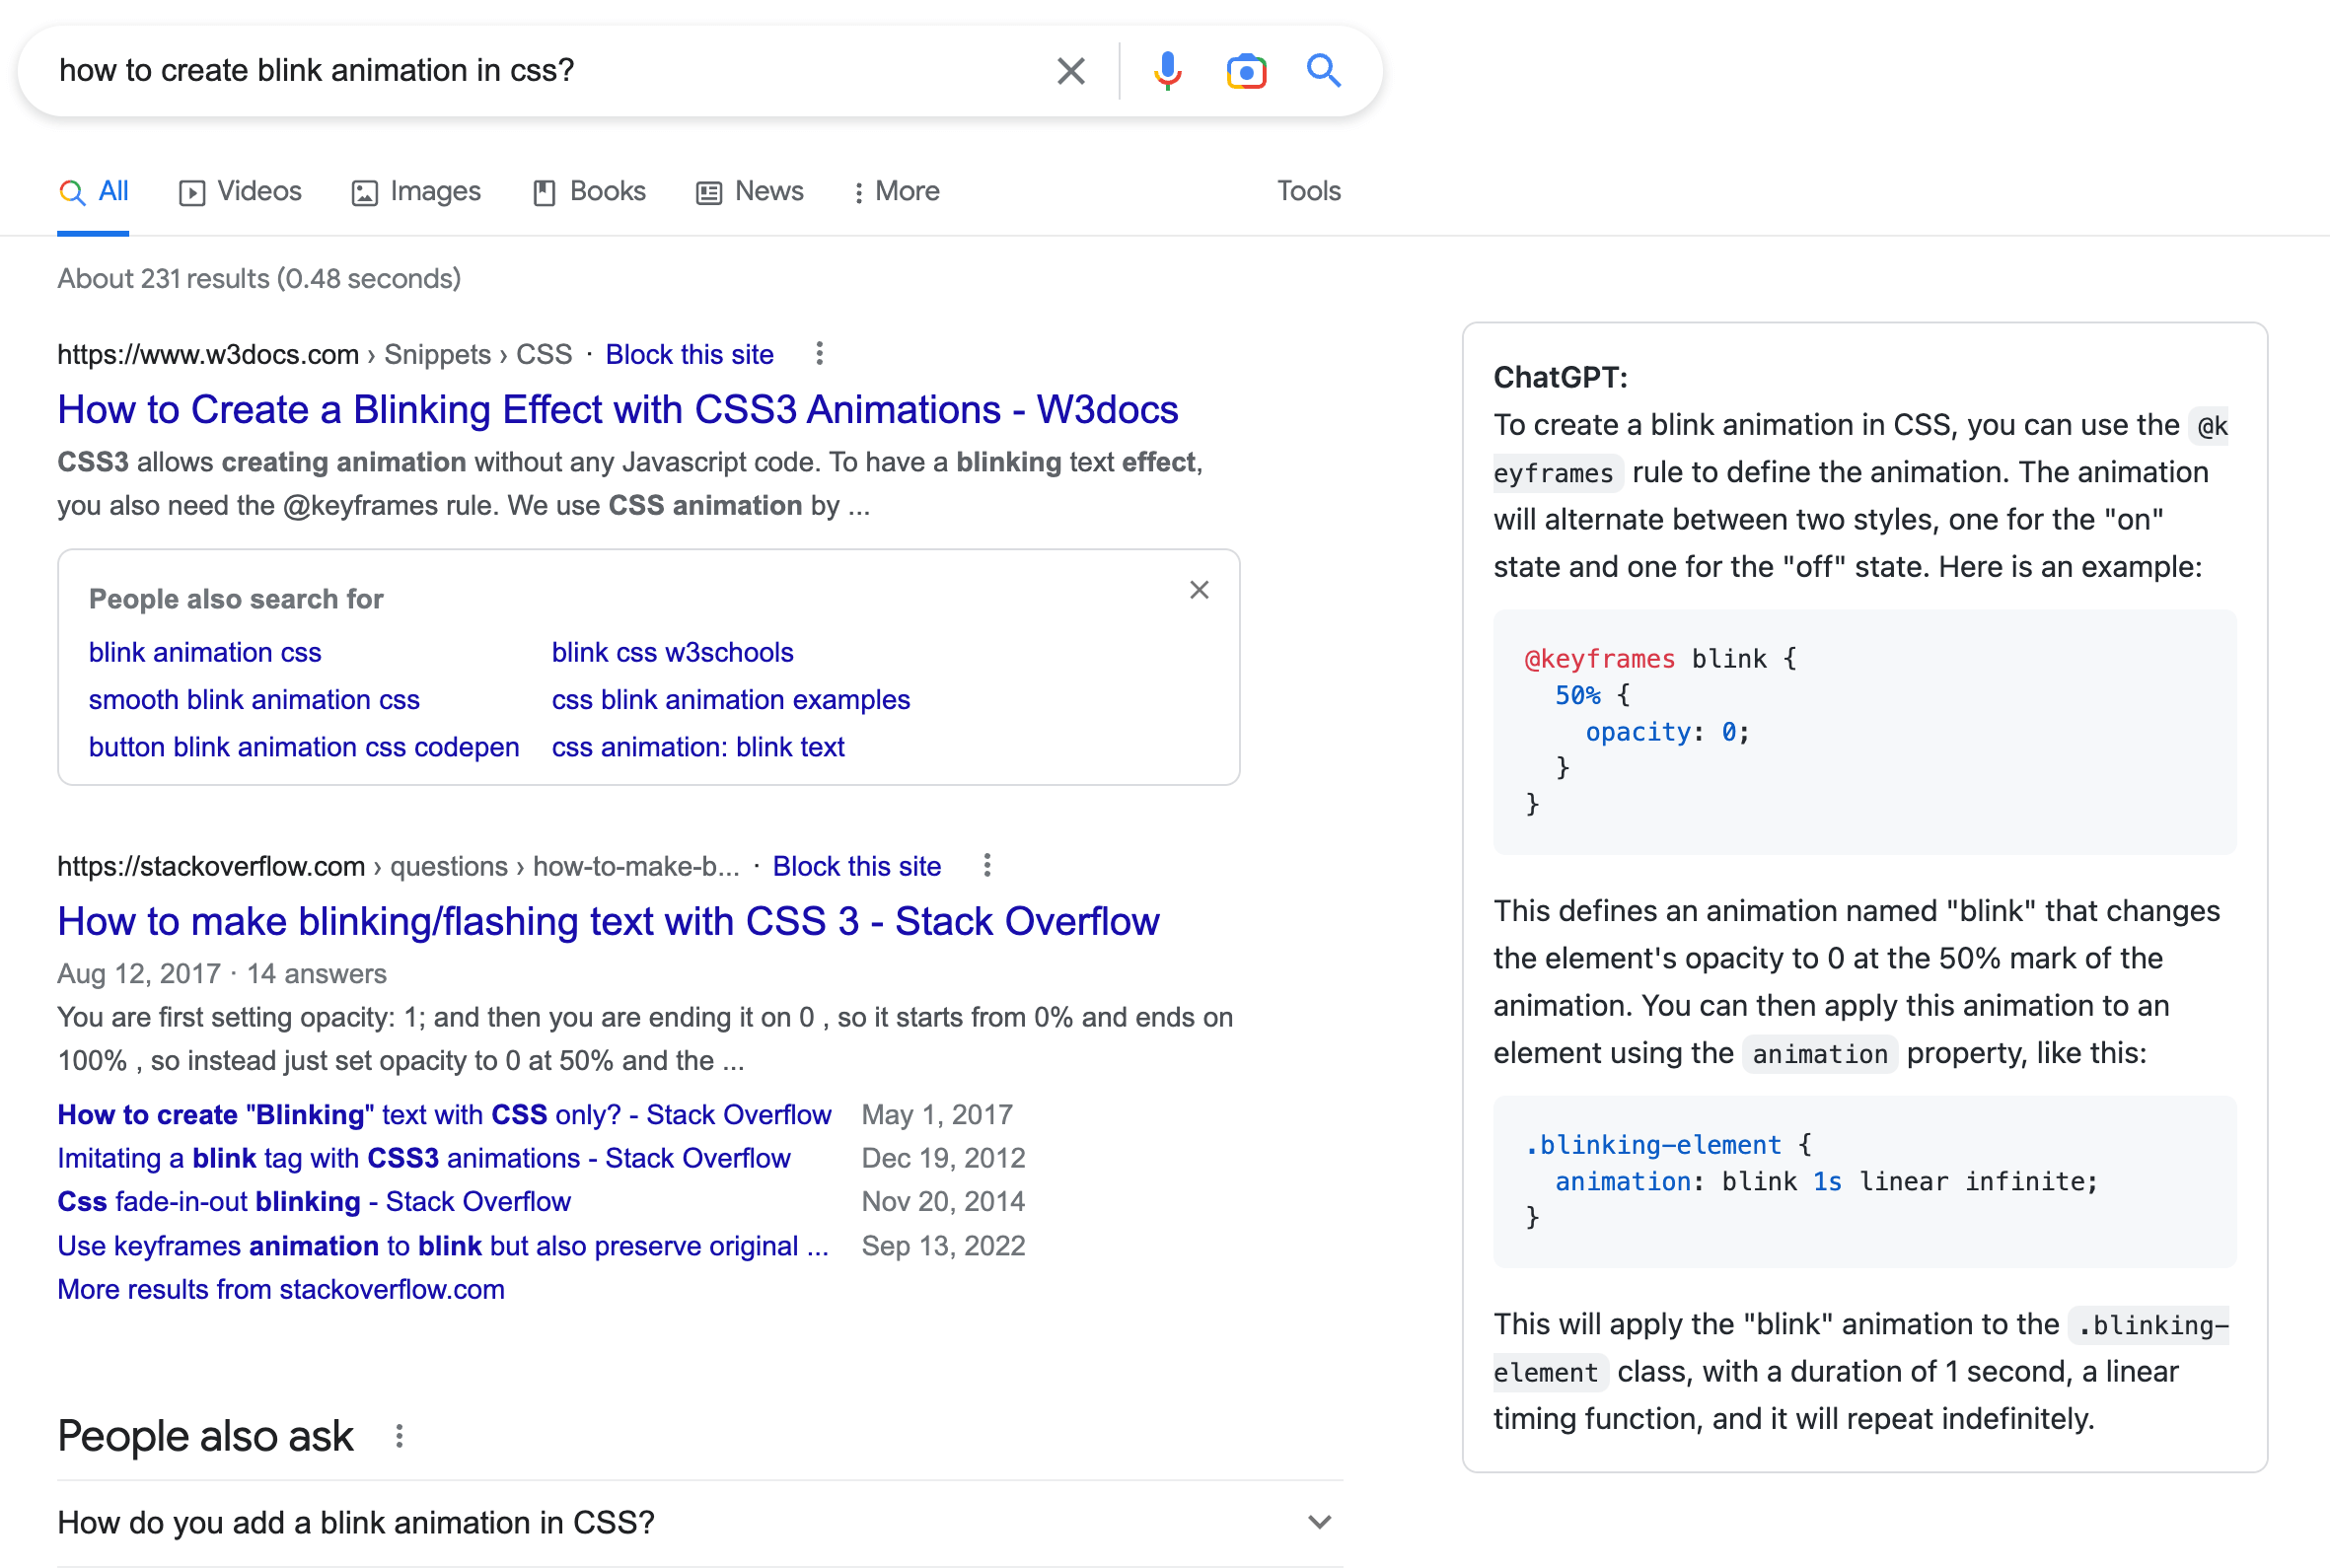
Task: Open the More search categories menu
Action: click(x=896, y=191)
